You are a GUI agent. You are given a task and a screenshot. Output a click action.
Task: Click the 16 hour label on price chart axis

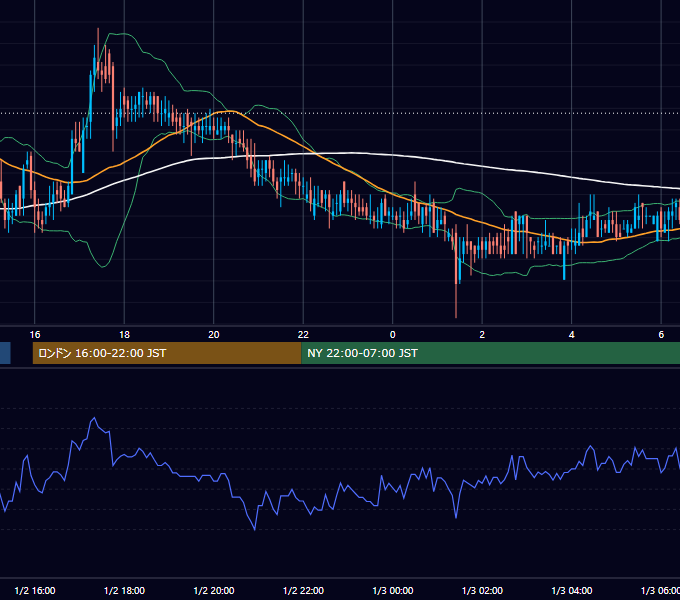click(x=35, y=335)
